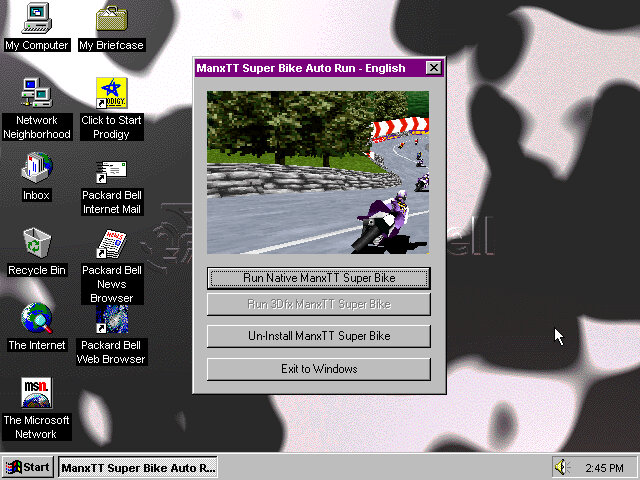The width and height of the screenshot is (640, 480).
Task: Open The Microsoft Network icon
Action: (36, 393)
